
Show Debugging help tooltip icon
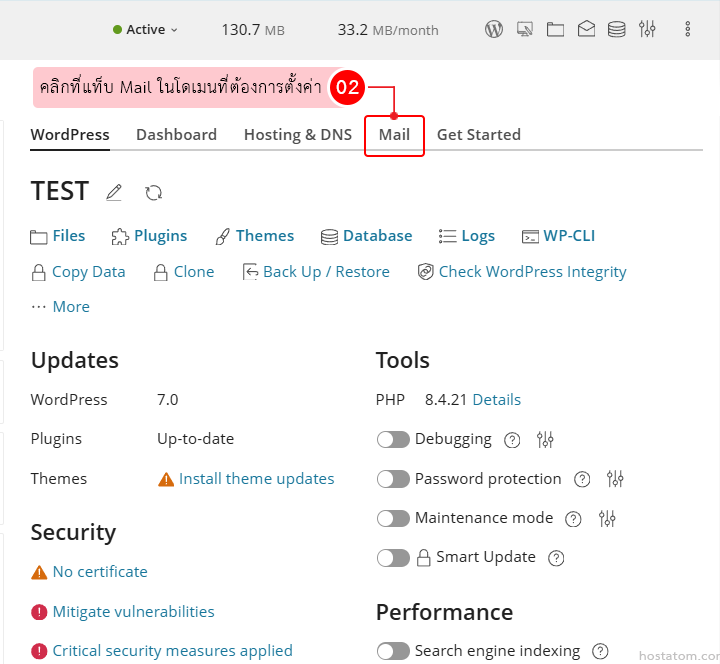(x=512, y=440)
